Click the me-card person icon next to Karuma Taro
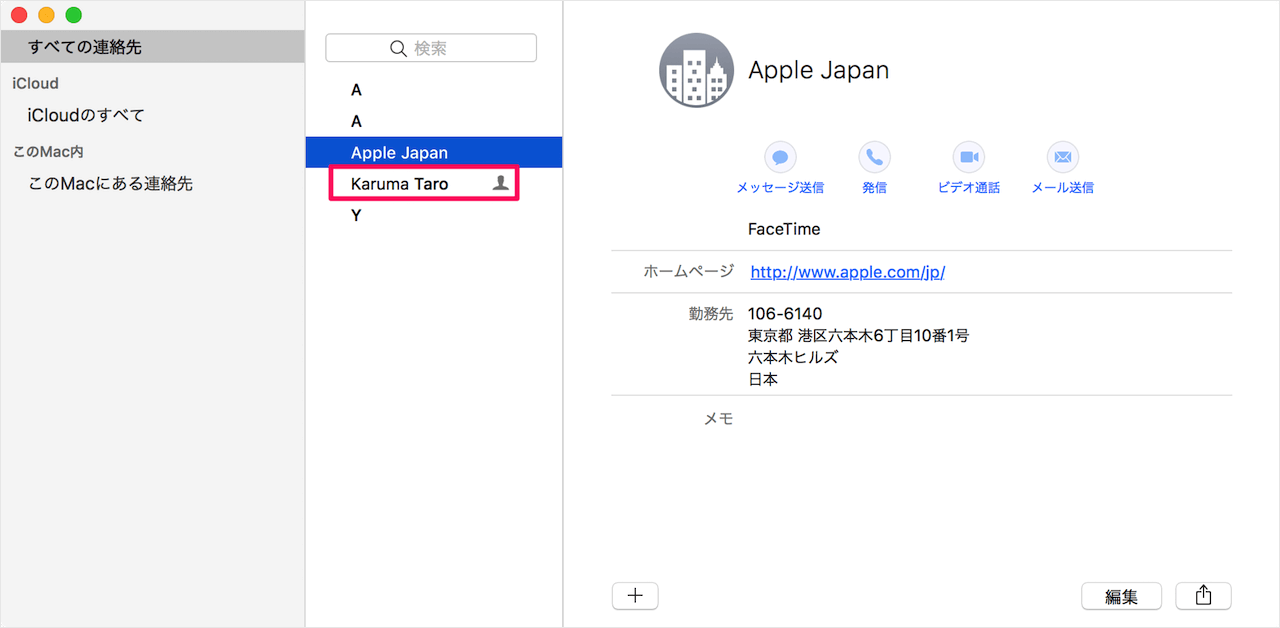The image size is (1280, 628). 501,184
